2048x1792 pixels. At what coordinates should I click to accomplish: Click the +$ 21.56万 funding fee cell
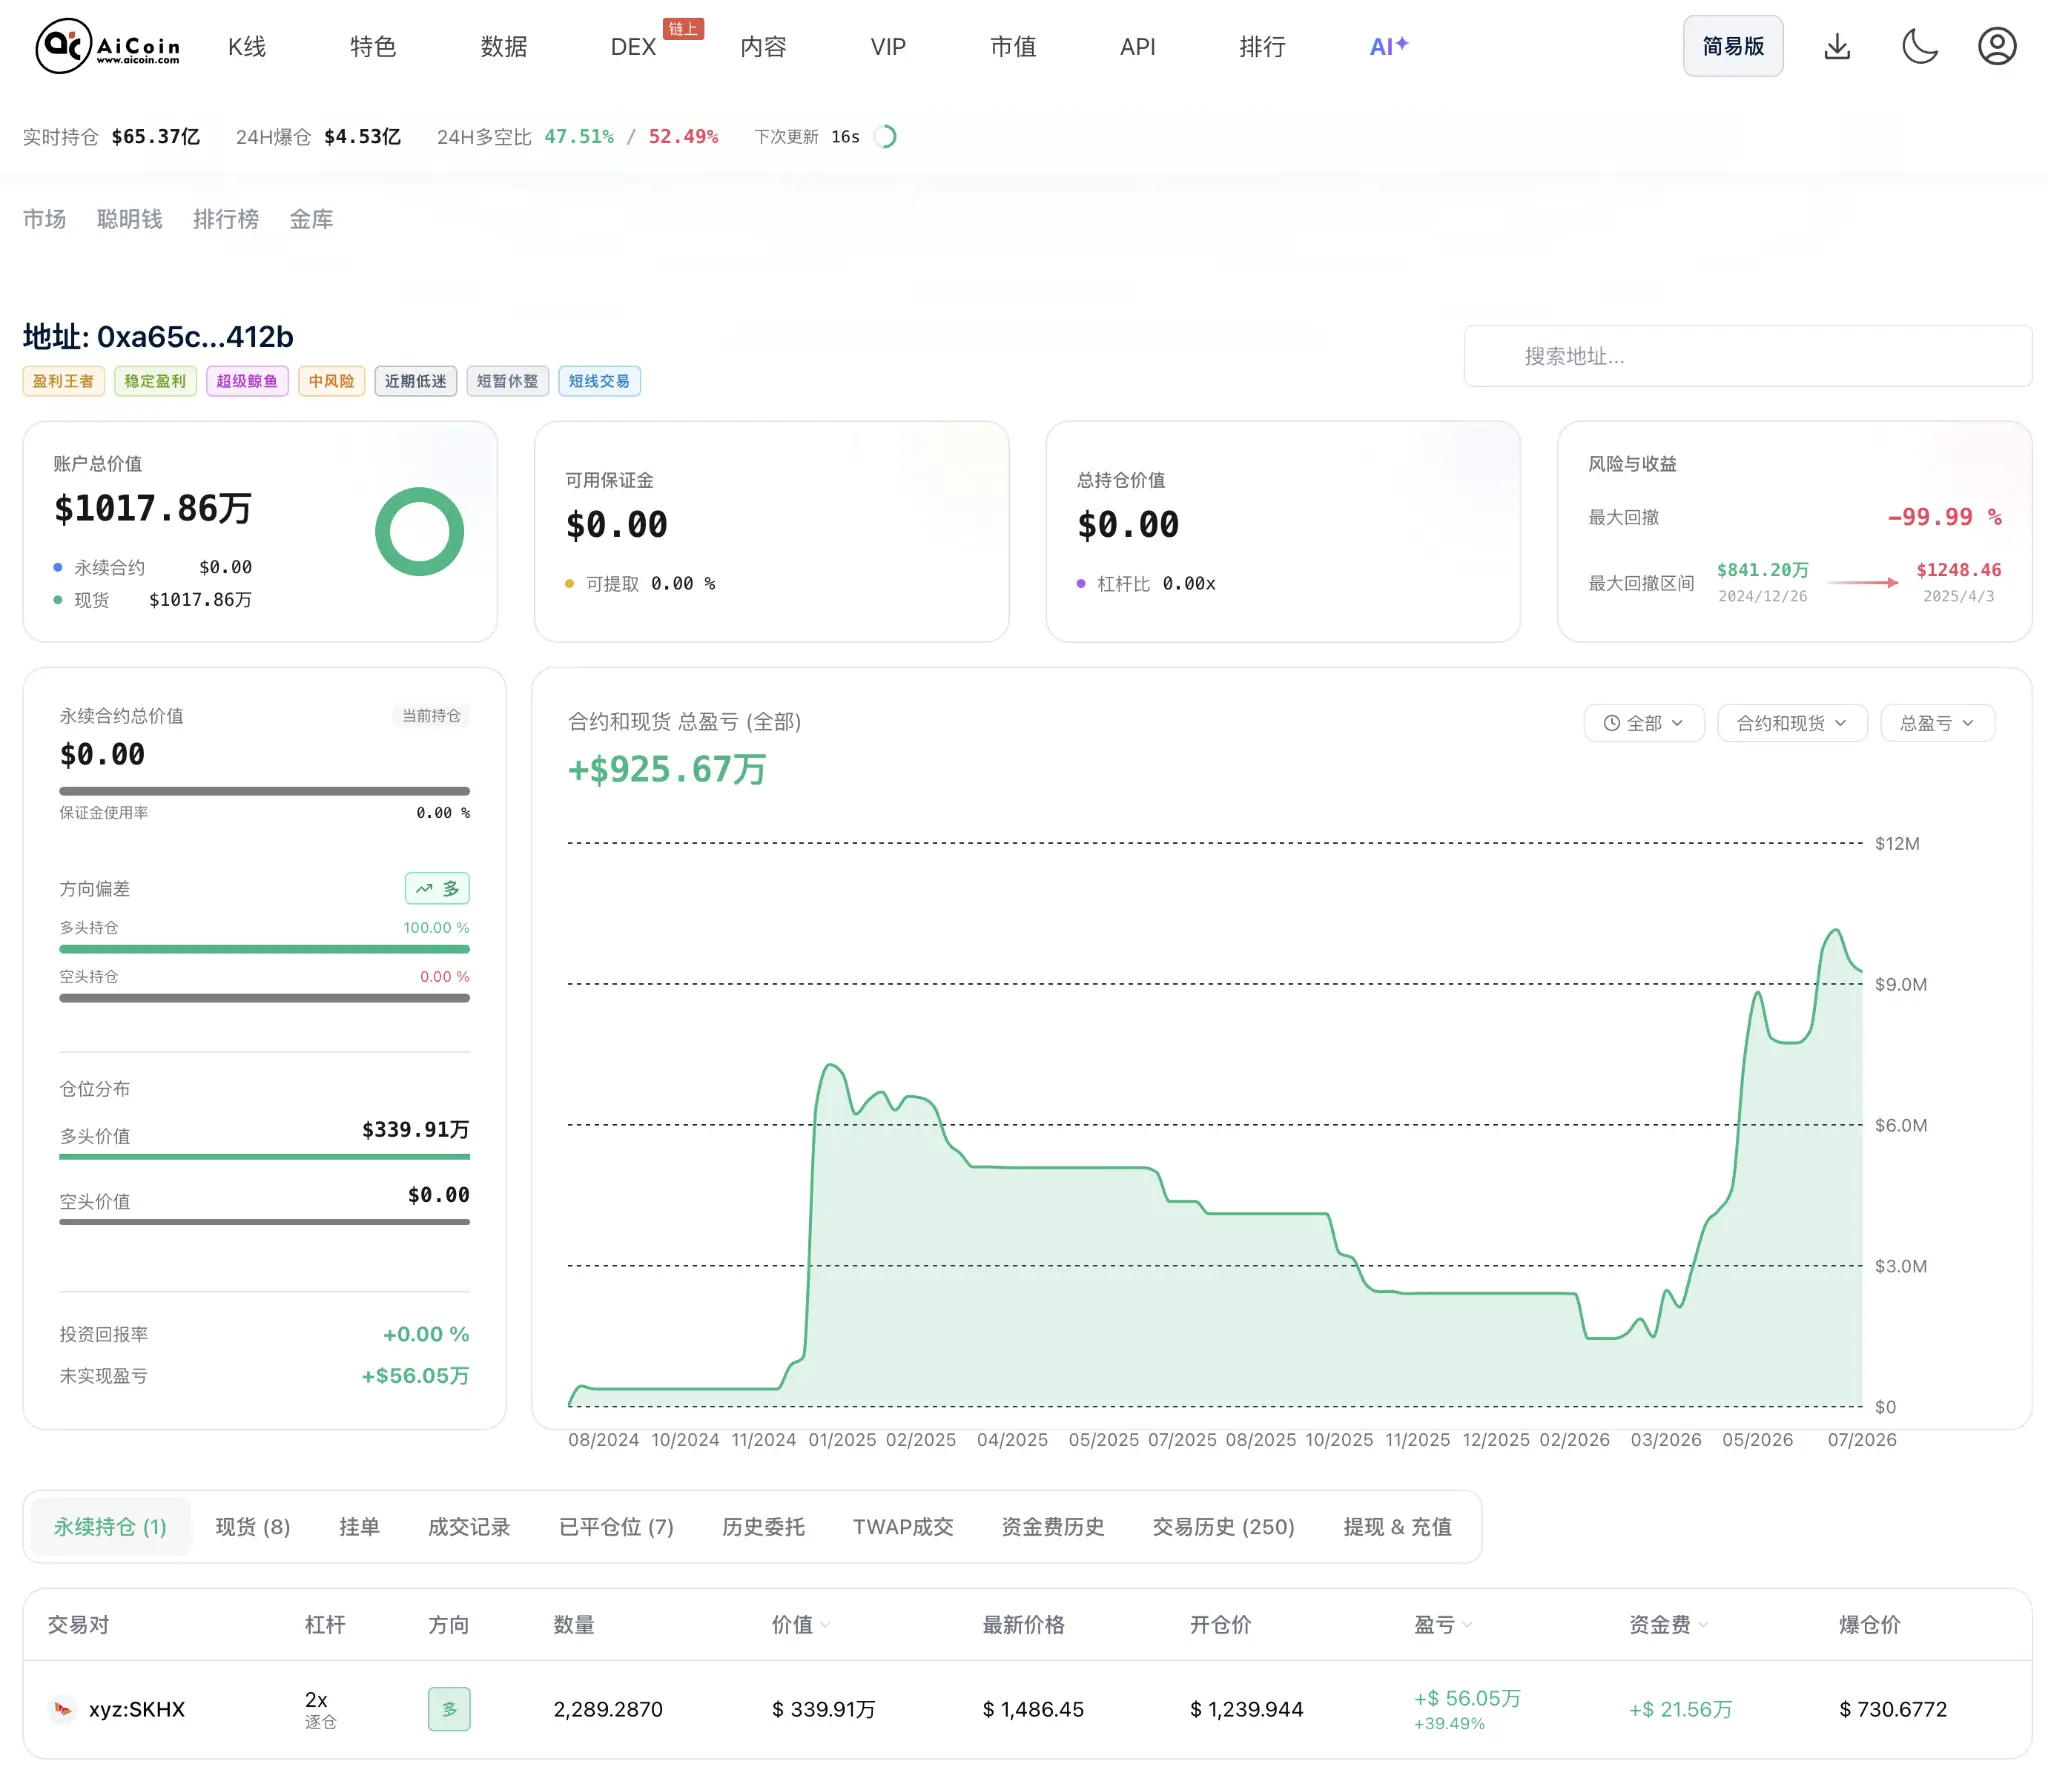[1680, 1709]
